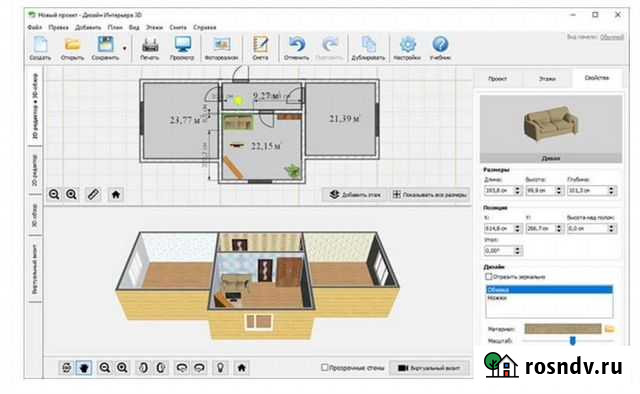Click the Фотореализм toolbar icon

coord(222,44)
